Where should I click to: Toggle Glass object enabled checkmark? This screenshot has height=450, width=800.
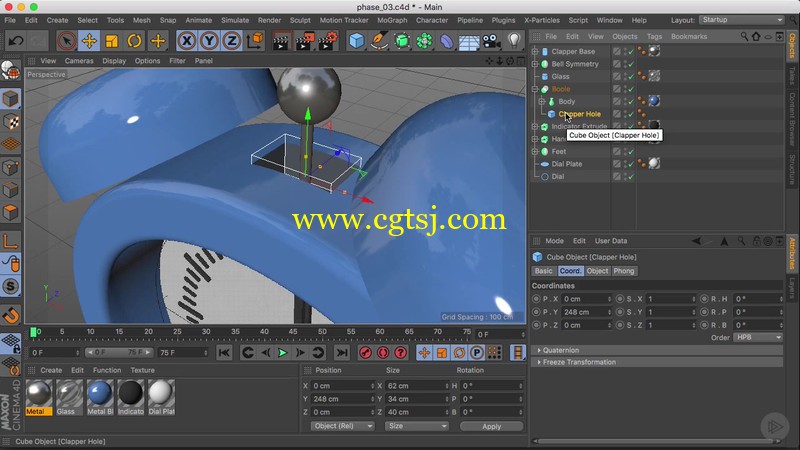tap(631, 77)
